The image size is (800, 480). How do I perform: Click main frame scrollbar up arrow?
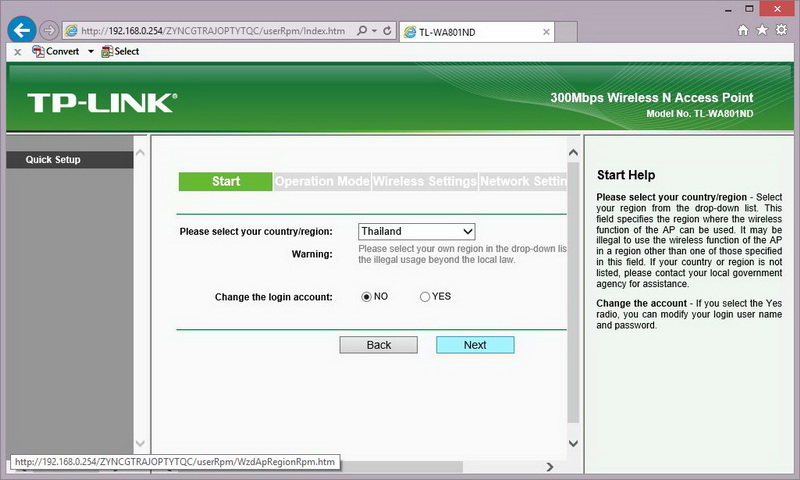point(573,153)
